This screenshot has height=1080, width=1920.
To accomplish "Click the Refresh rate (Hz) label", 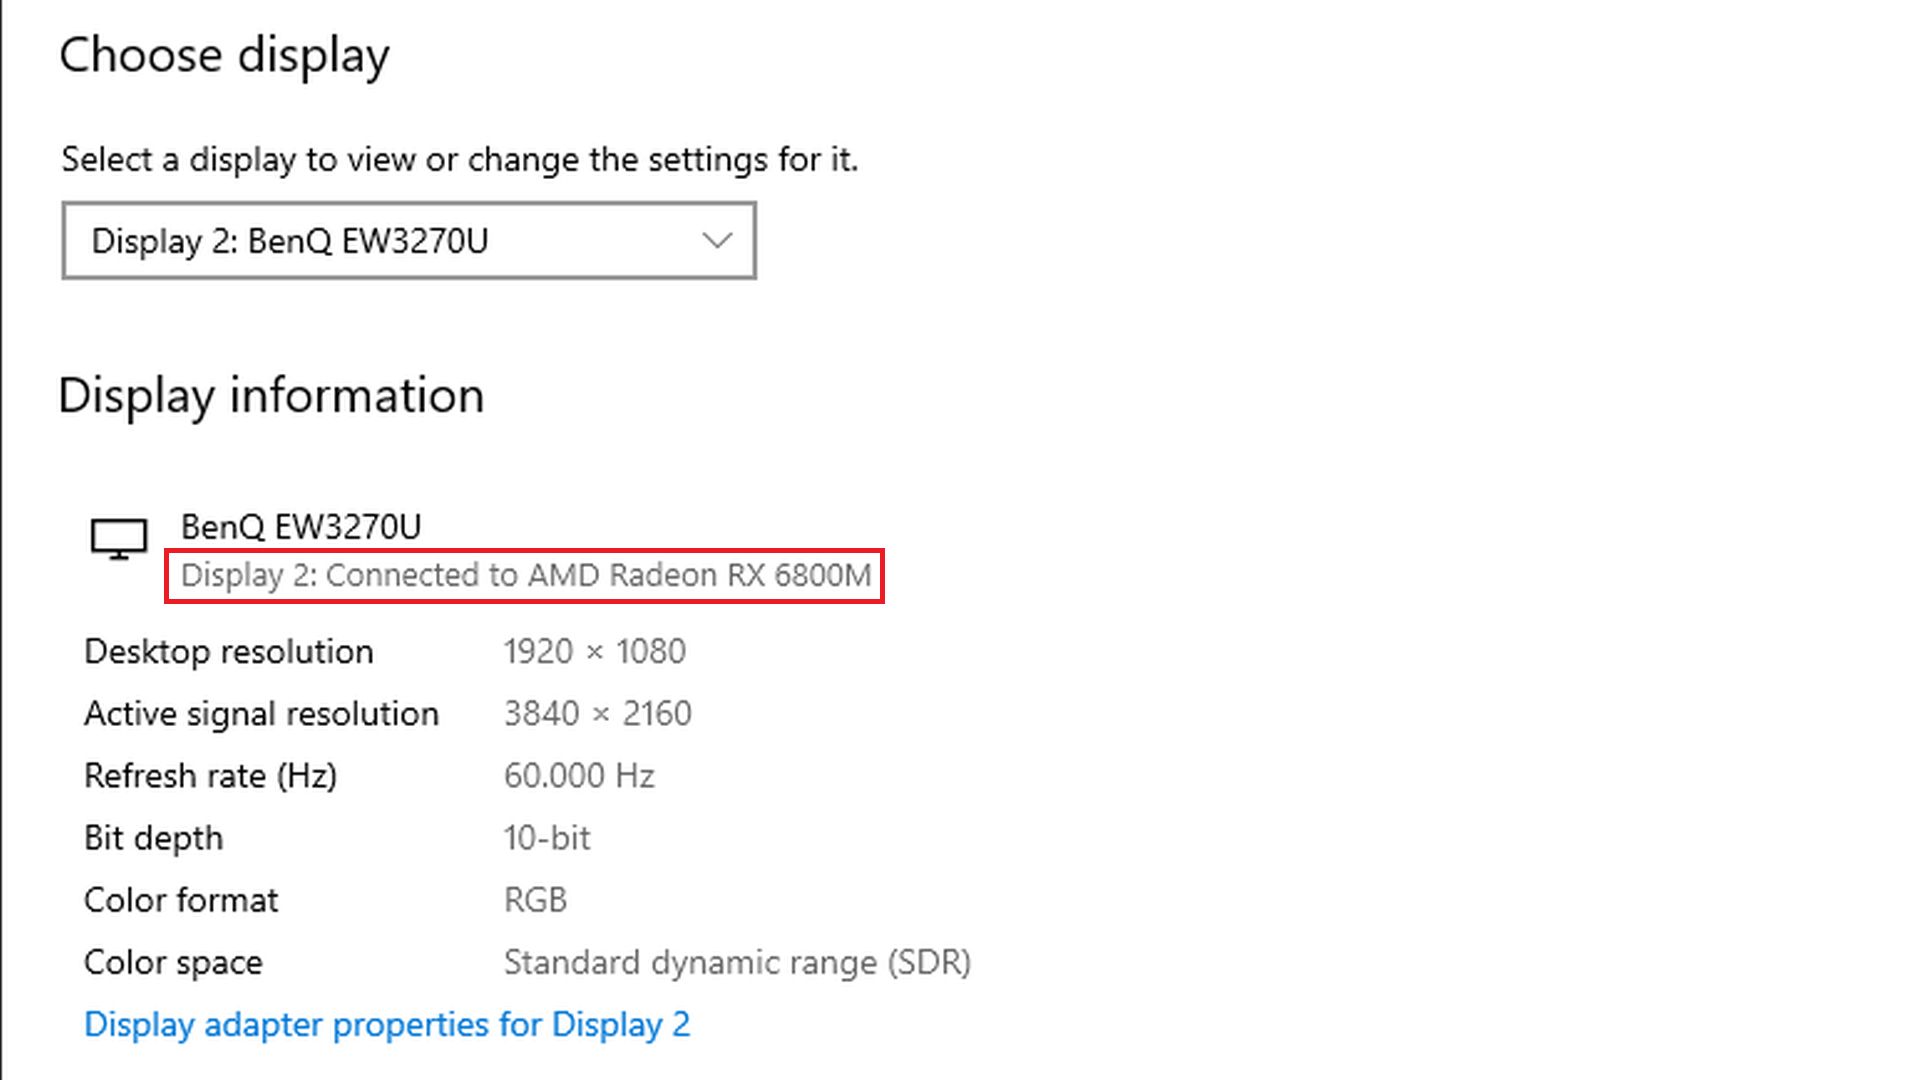I will pos(210,776).
